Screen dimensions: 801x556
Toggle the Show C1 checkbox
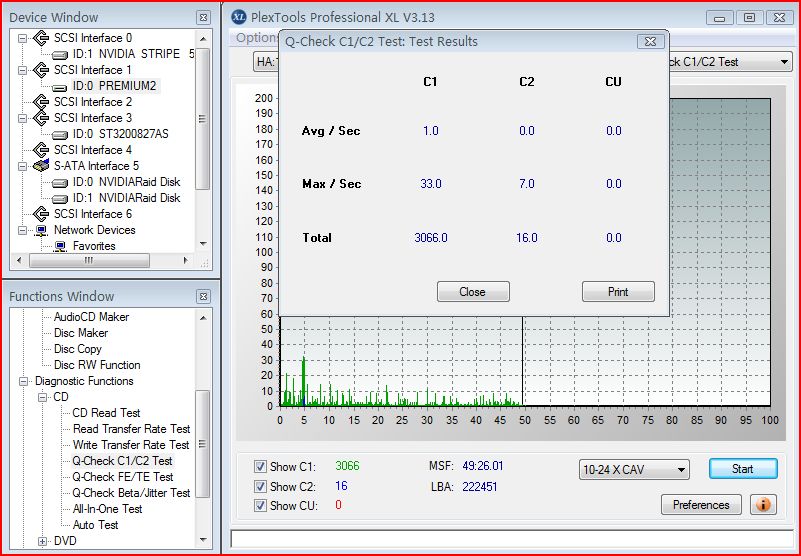[x=260, y=466]
